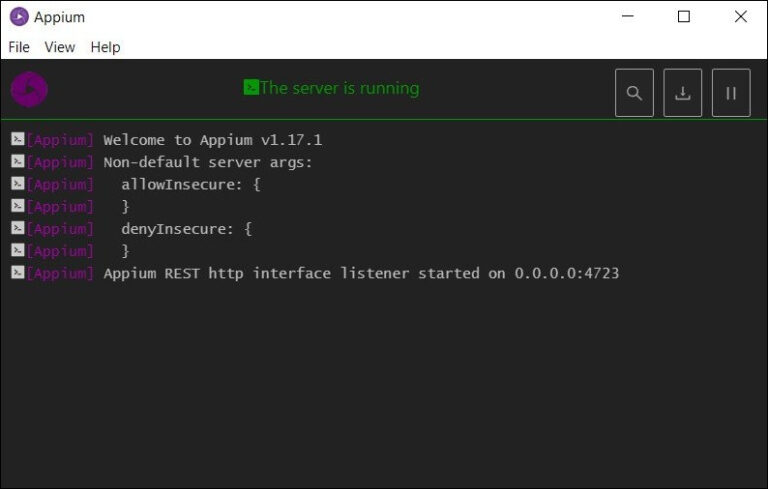Viewport: 768px width, 489px height.
Task: Click 'listener started on 0.0.0.0:4723' text
Action: [480, 273]
